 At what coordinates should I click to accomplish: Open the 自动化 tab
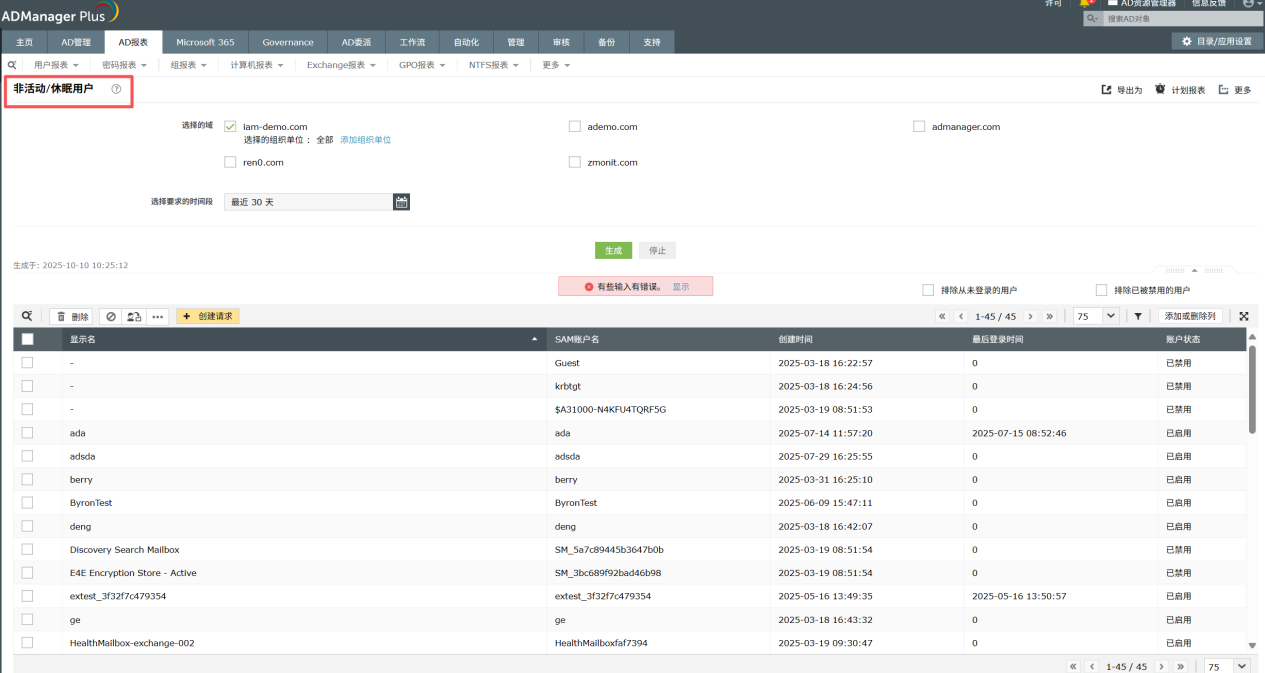(x=466, y=42)
